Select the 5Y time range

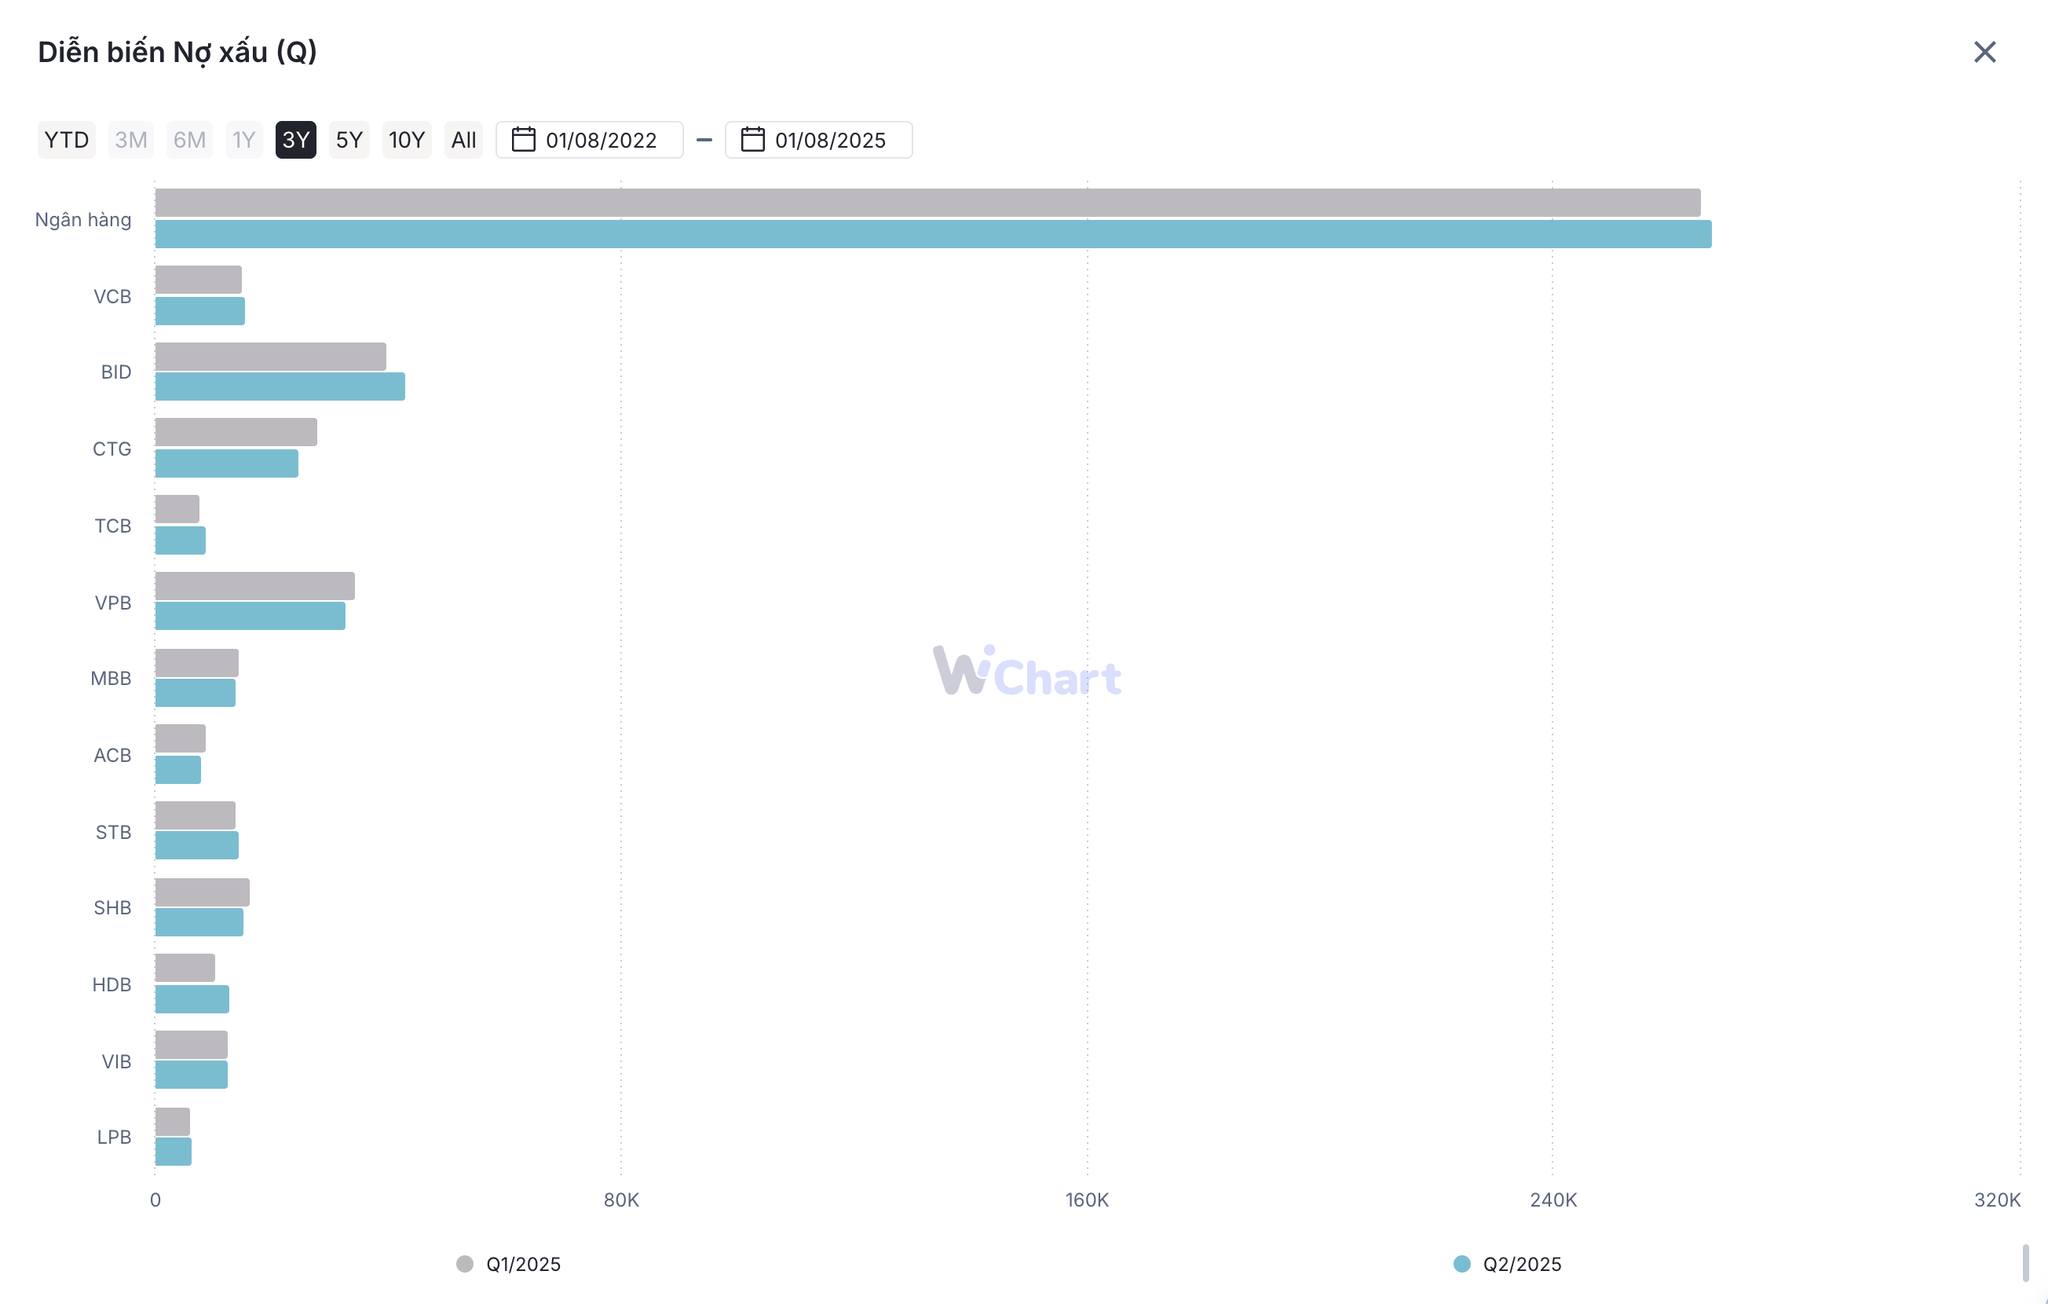(349, 140)
